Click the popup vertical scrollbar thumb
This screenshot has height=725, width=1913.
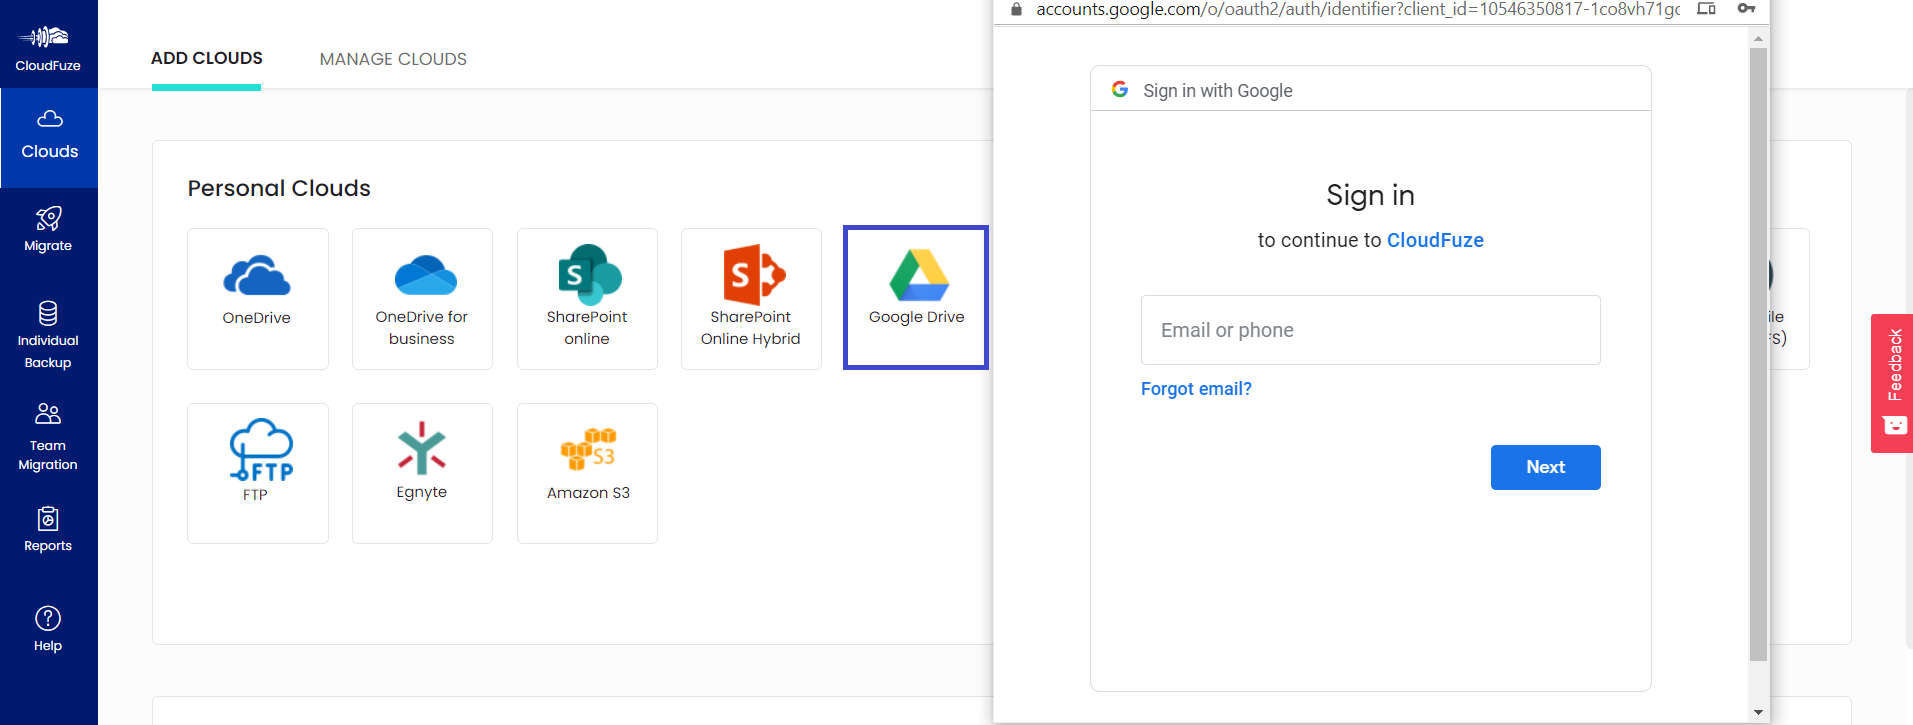tap(1758, 354)
